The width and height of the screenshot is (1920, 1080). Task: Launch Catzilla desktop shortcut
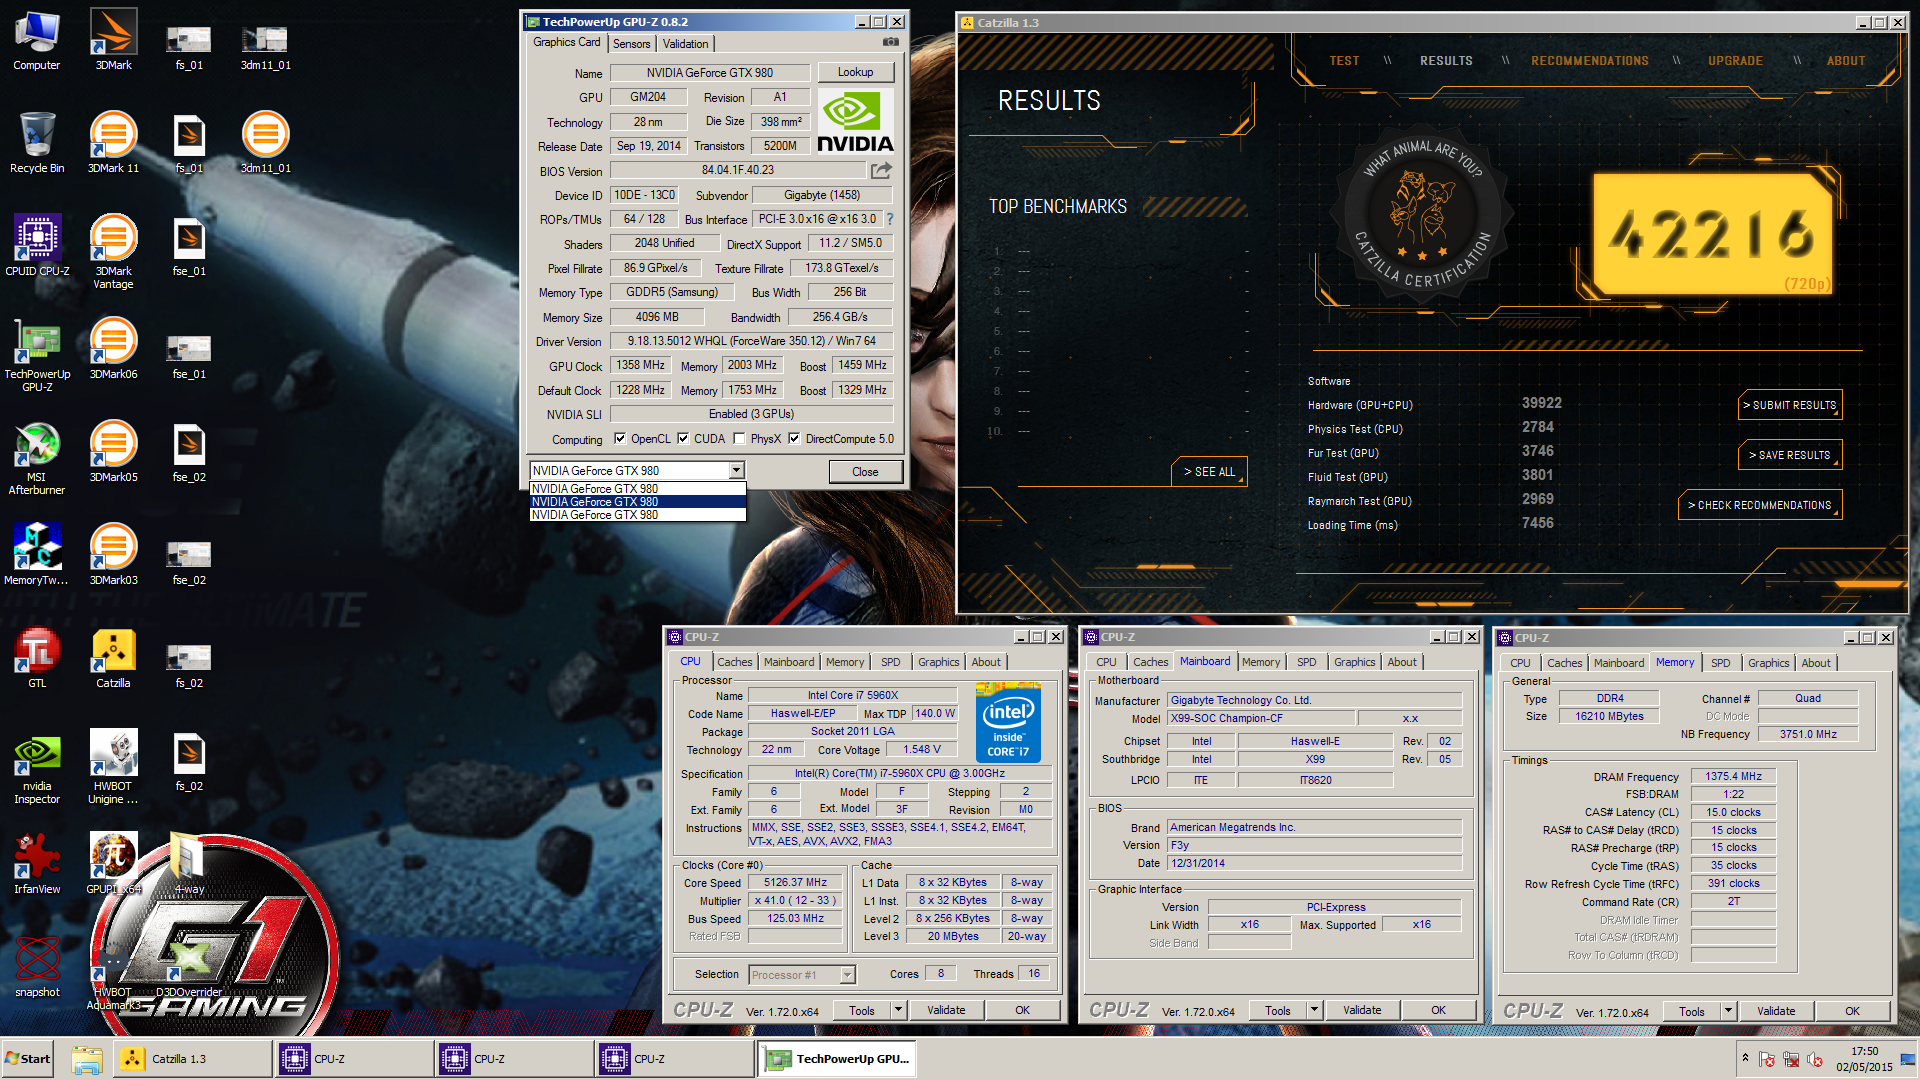[x=113, y=658]
